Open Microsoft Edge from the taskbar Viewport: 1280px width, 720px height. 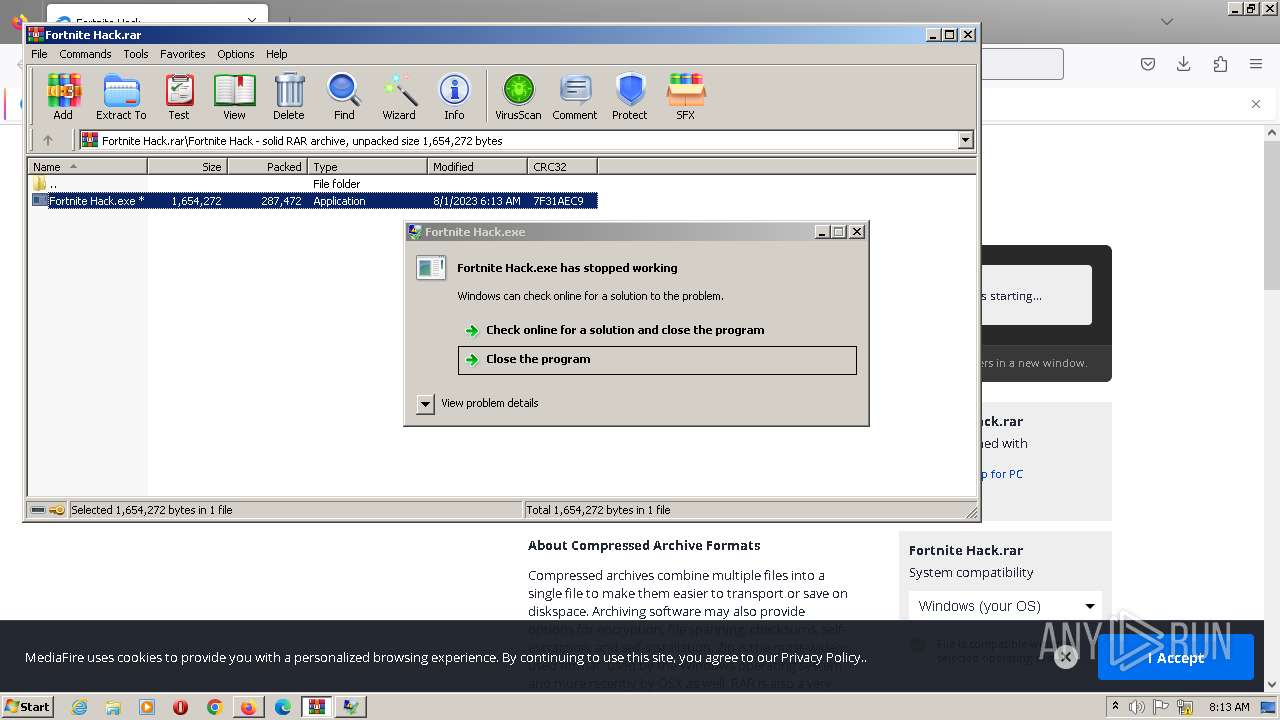click(x=283, y=707)
